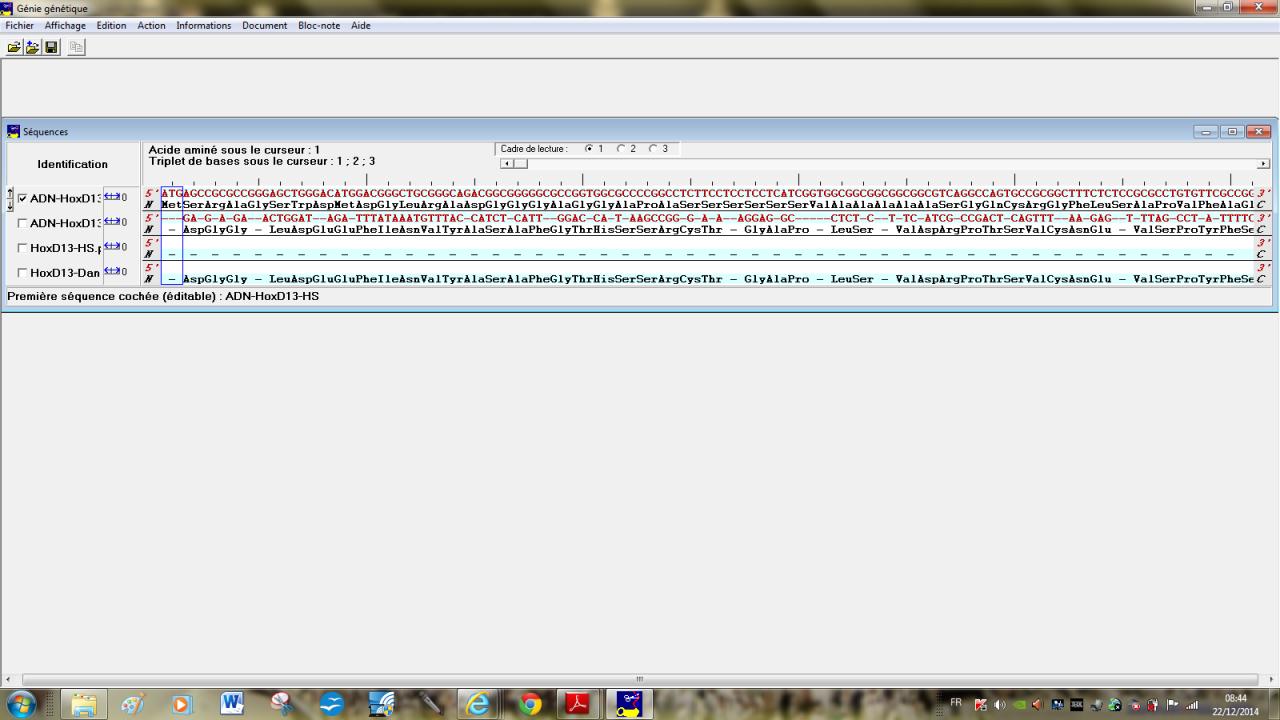This screenshot has height=720, width=1280.
Task: Click the open file toolbar icon
Action: point(14,47)
